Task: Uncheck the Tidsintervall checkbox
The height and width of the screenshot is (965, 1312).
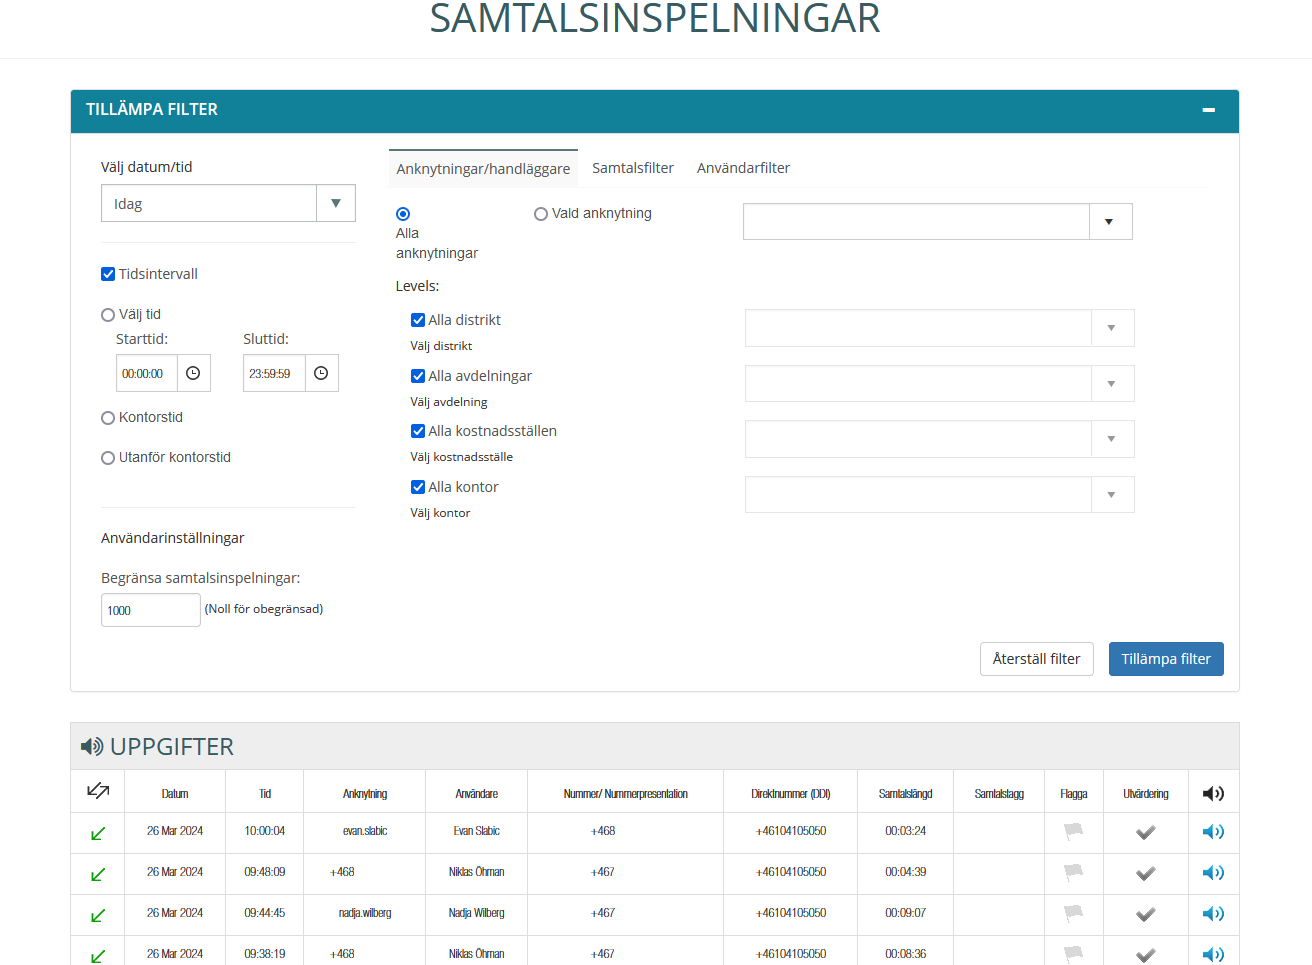Action: [x=108, y=274]
